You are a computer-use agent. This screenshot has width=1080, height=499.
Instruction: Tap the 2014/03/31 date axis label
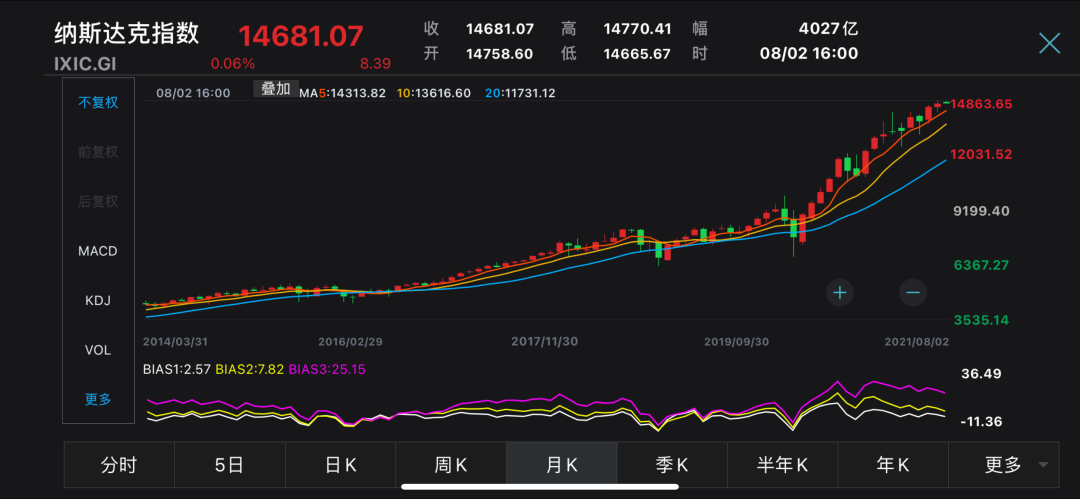click(176, 341)
